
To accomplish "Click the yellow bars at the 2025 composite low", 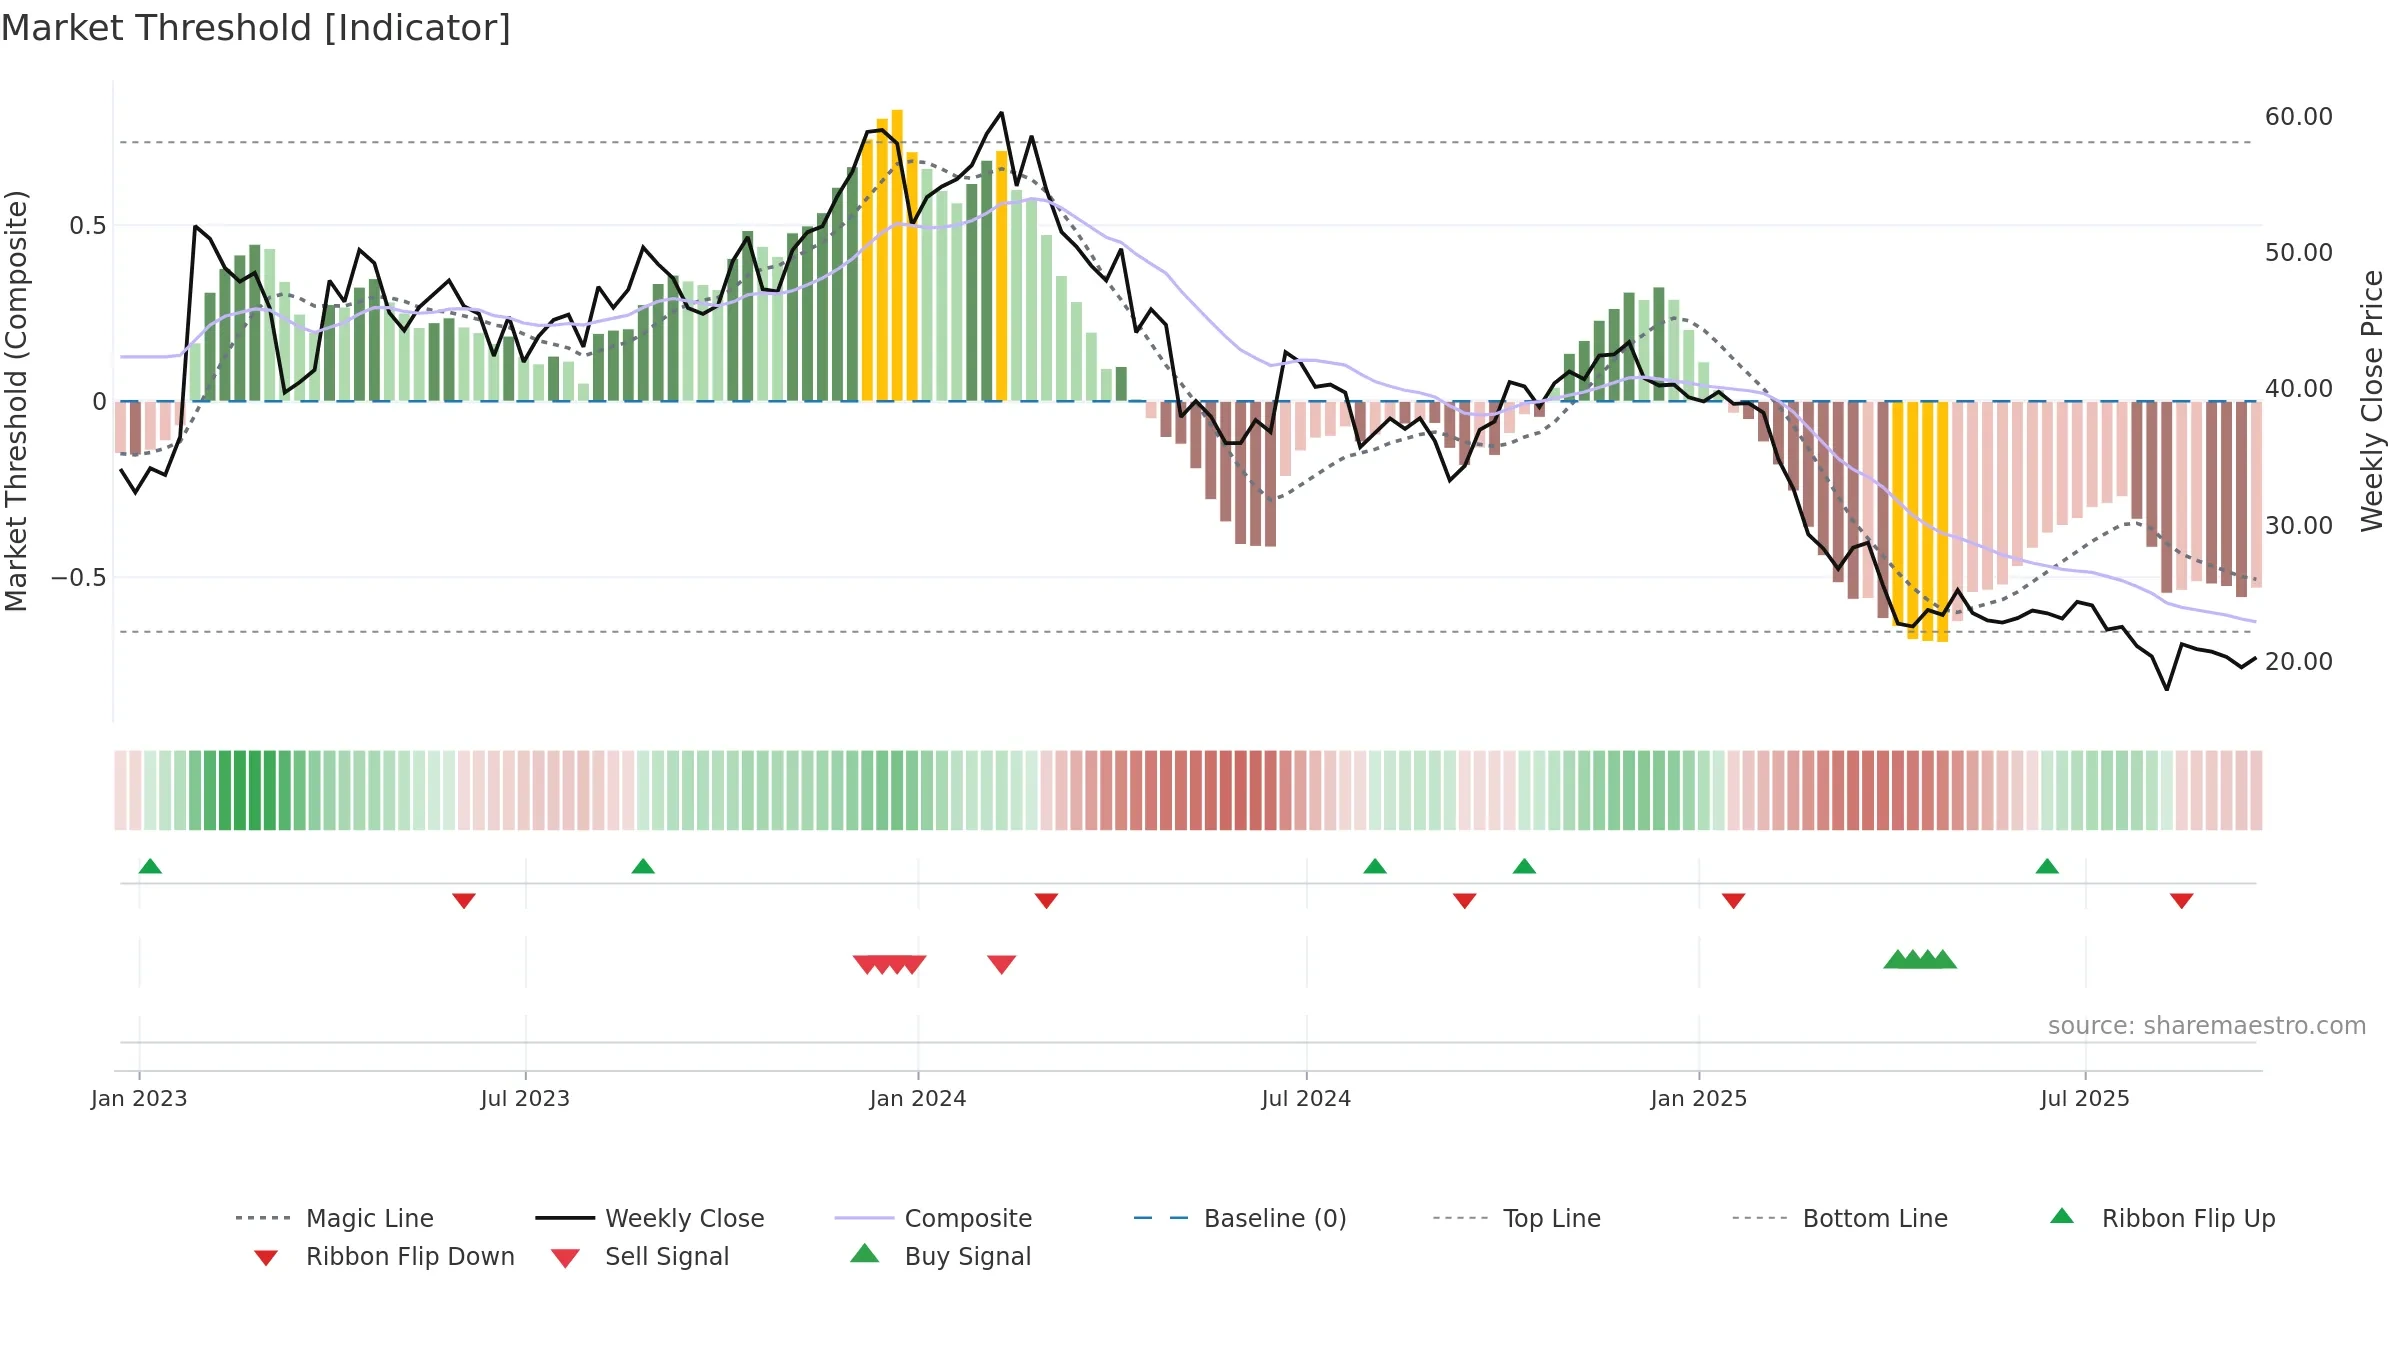I will tap(1920, 521).
